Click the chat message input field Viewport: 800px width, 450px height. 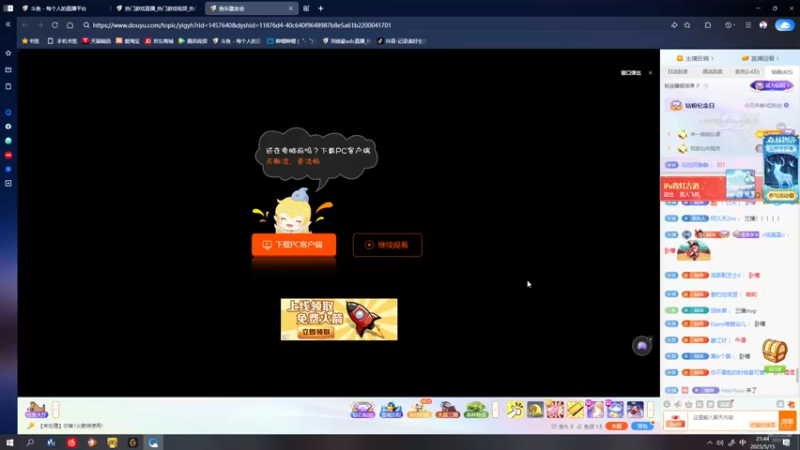pos(733,421)
